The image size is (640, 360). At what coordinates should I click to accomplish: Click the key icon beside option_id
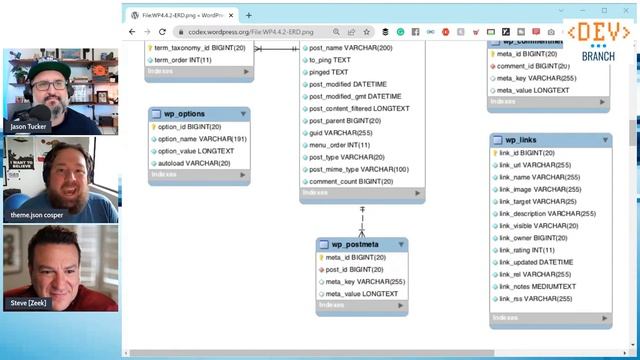[x=154, y=127]
